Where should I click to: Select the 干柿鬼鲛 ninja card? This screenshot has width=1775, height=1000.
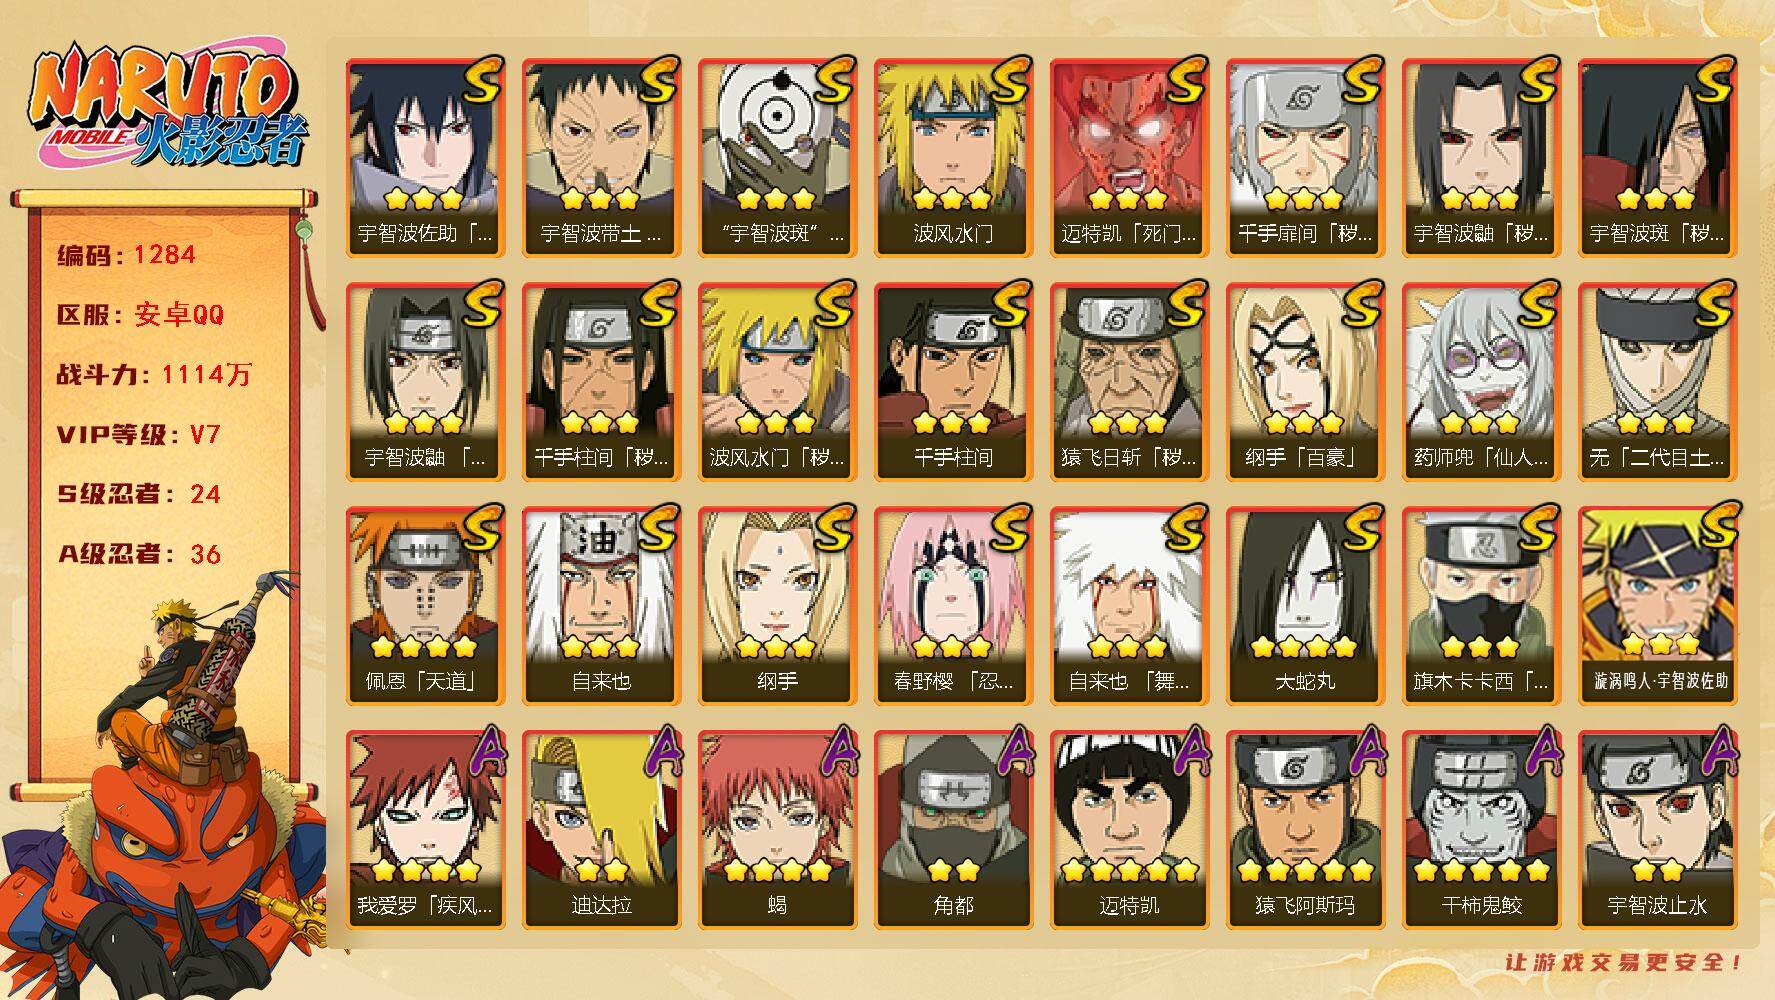click(x=1480, y=829)
